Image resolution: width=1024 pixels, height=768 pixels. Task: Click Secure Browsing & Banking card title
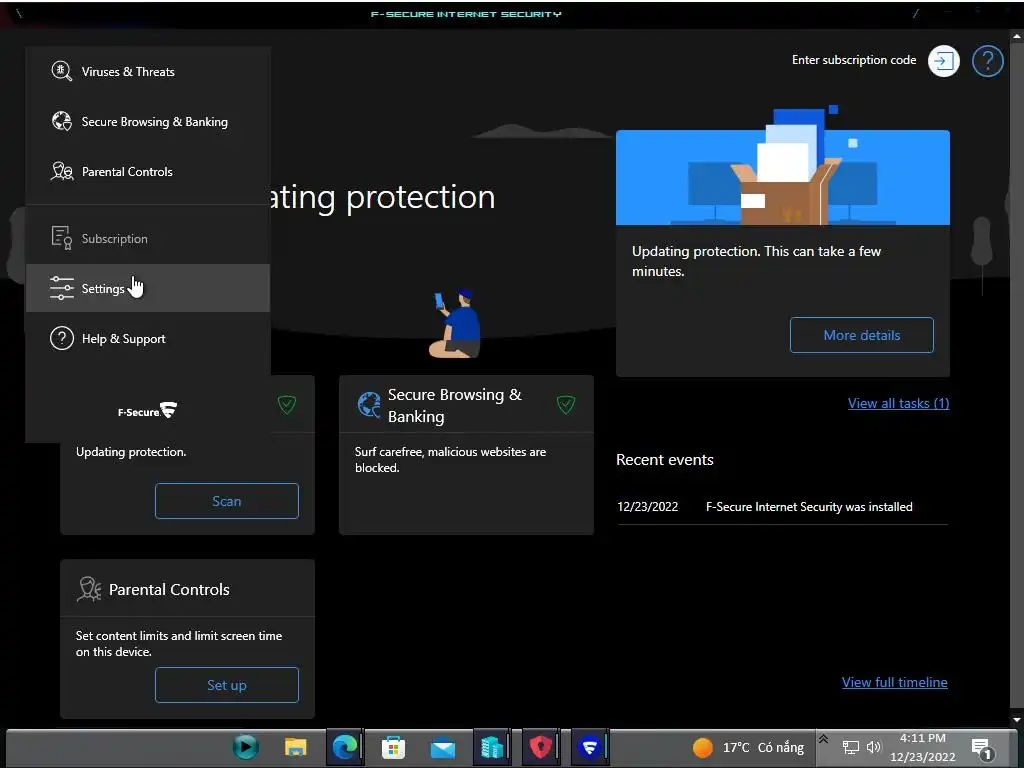(x=455, y=406)
